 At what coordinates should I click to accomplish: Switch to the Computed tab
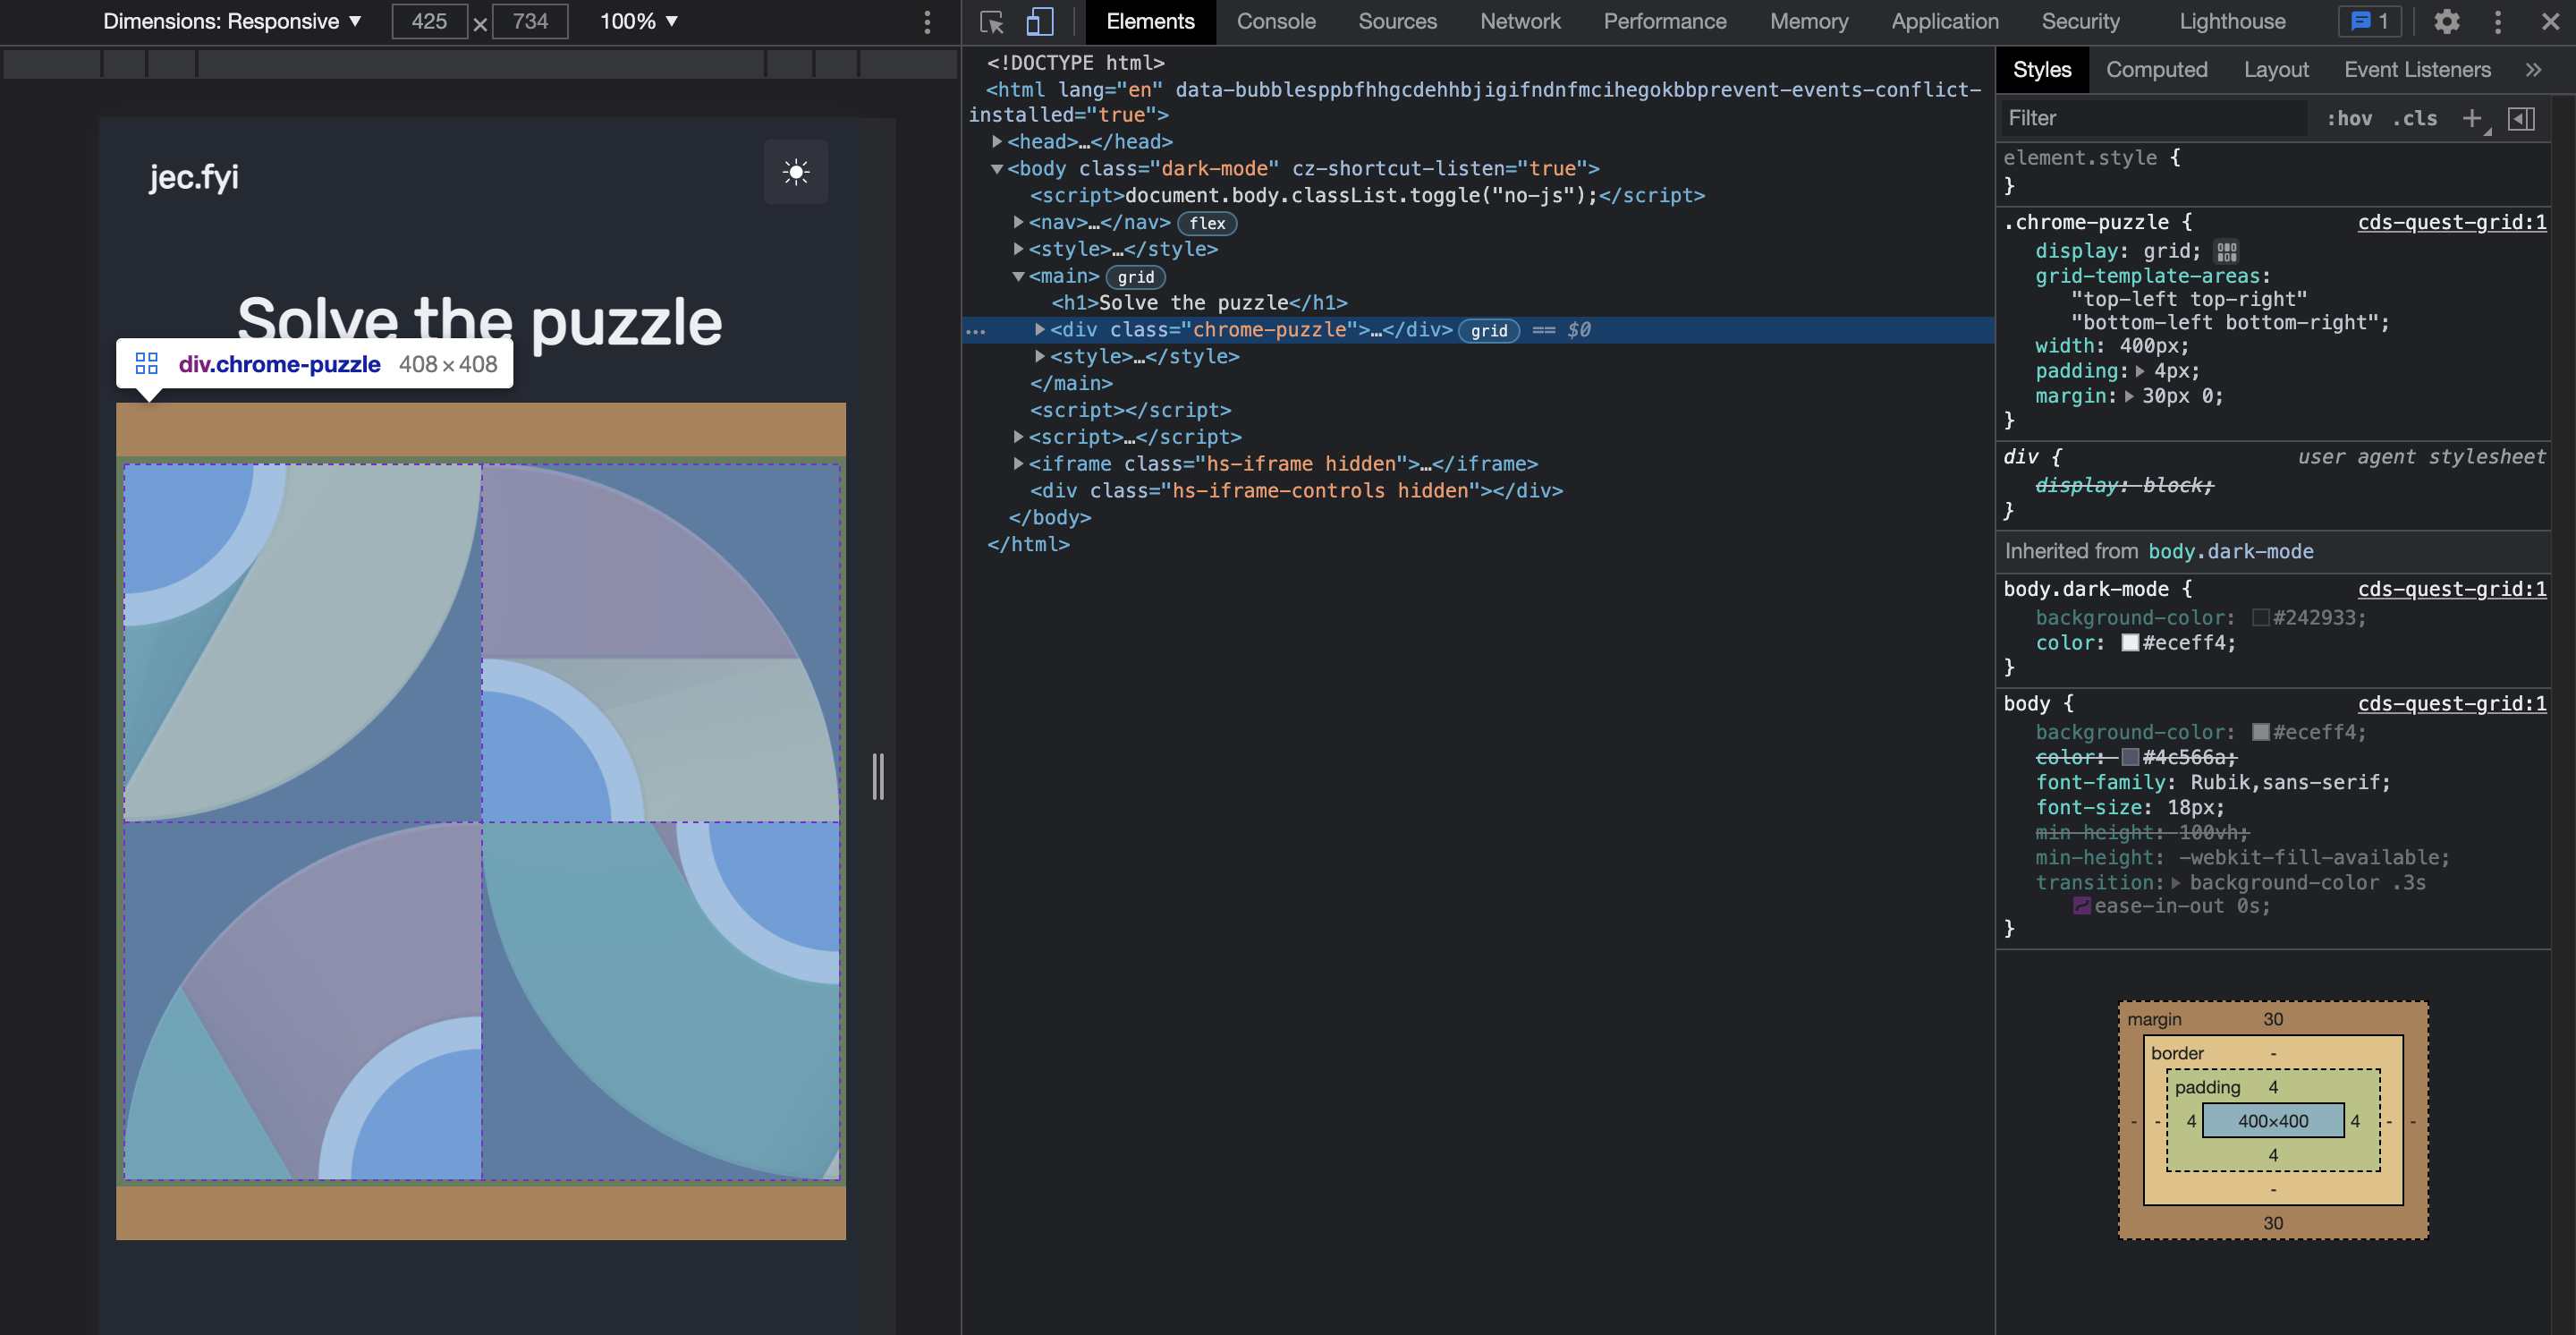2157,69
